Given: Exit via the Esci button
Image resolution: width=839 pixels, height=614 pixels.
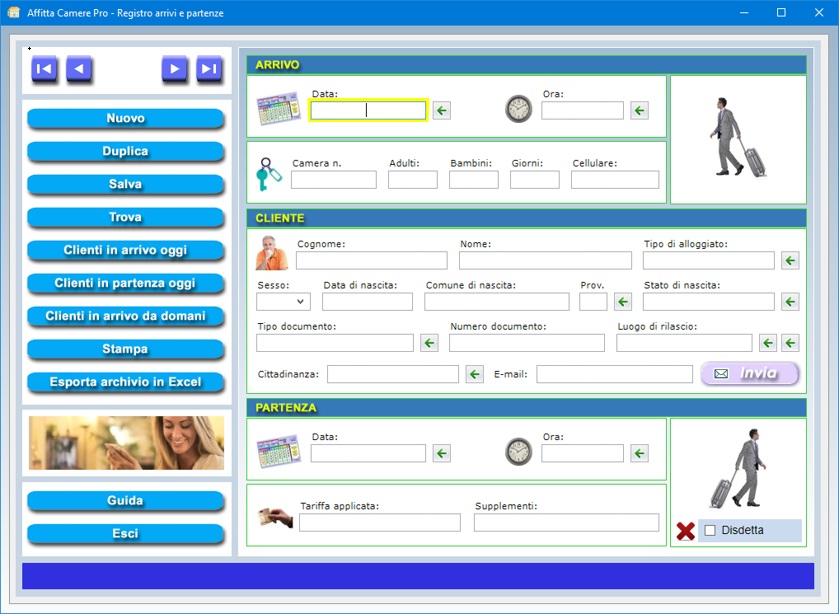Looking at the screenshot, I should (x=125, y=534).
